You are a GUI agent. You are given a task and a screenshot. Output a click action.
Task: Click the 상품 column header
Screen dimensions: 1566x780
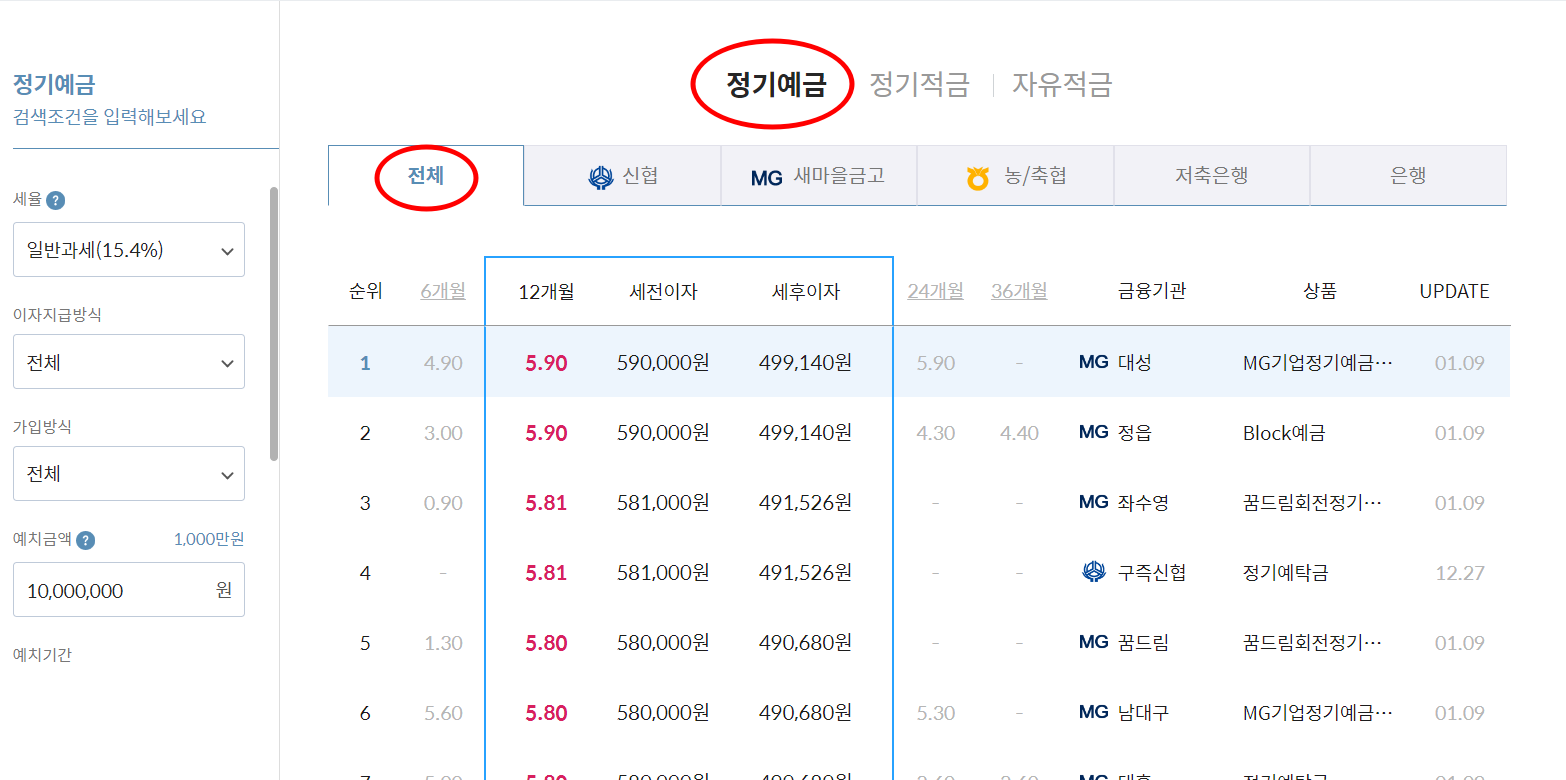tap(1320, 292)
